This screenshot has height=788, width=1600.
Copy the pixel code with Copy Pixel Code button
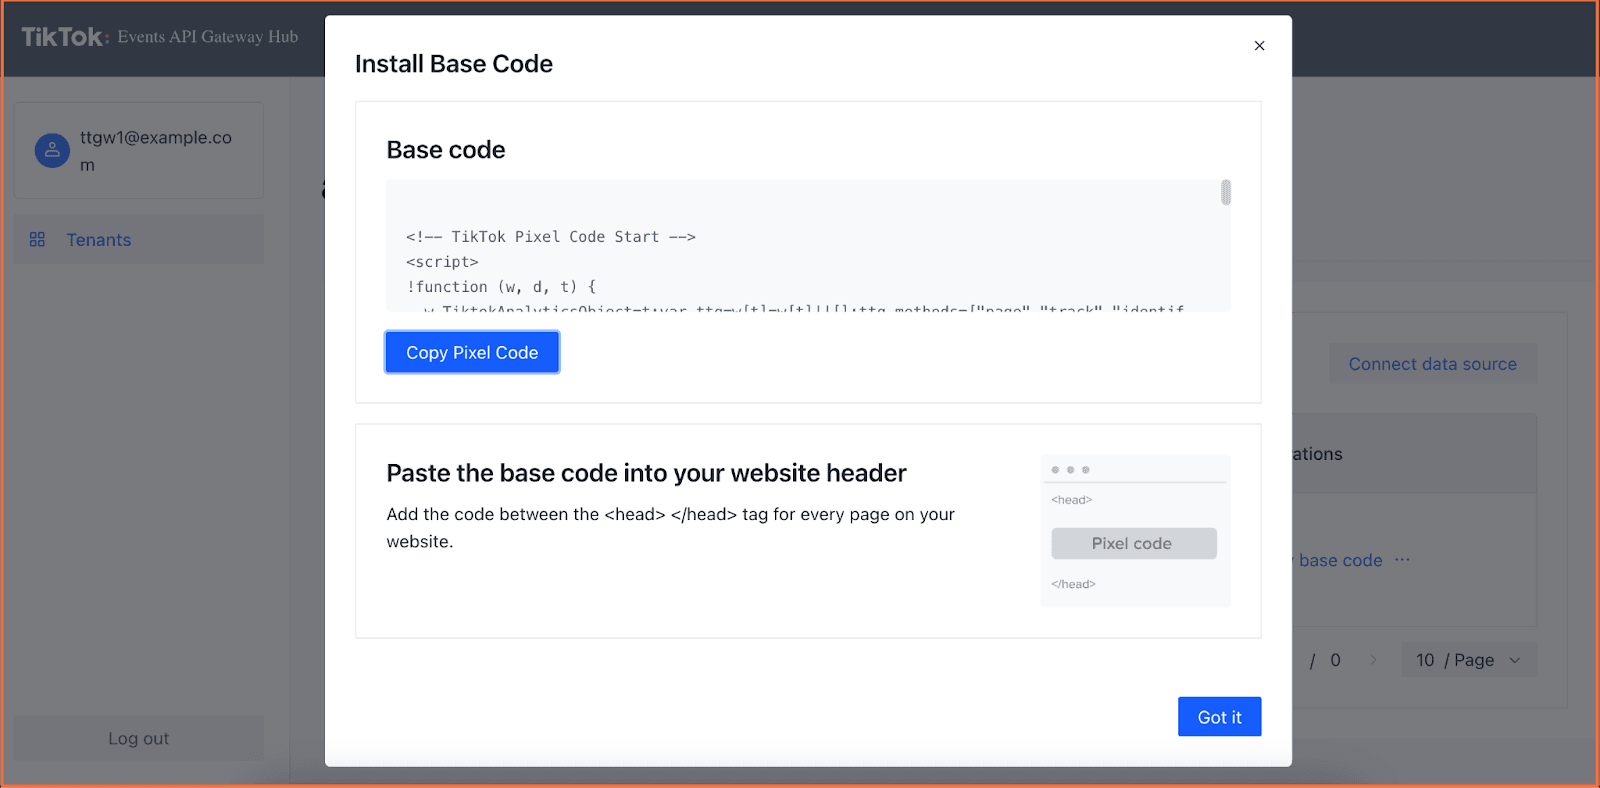(472, 352)
